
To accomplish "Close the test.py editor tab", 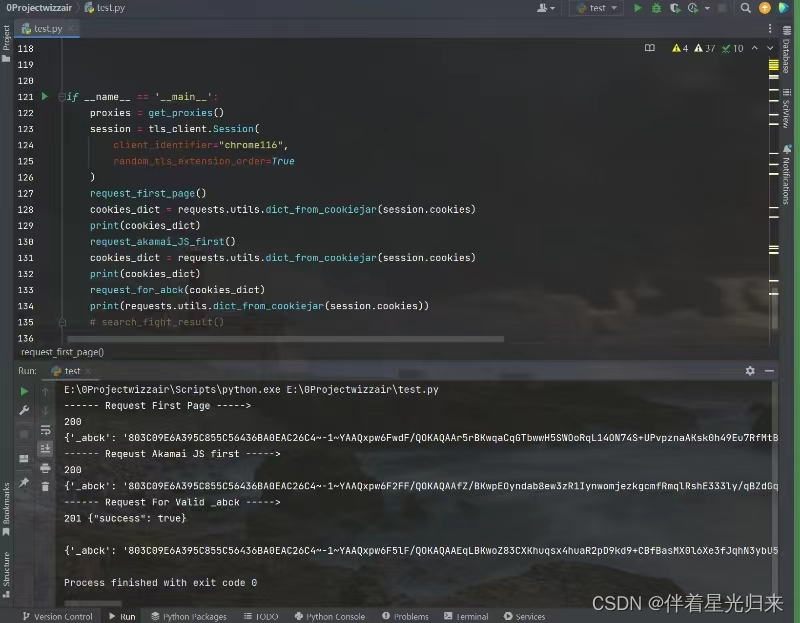I will (72, 28).
